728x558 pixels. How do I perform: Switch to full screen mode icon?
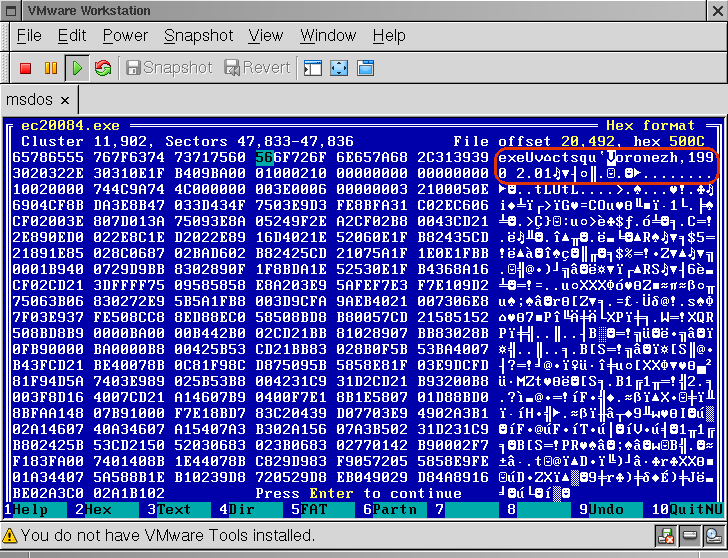tap(339, 68)
